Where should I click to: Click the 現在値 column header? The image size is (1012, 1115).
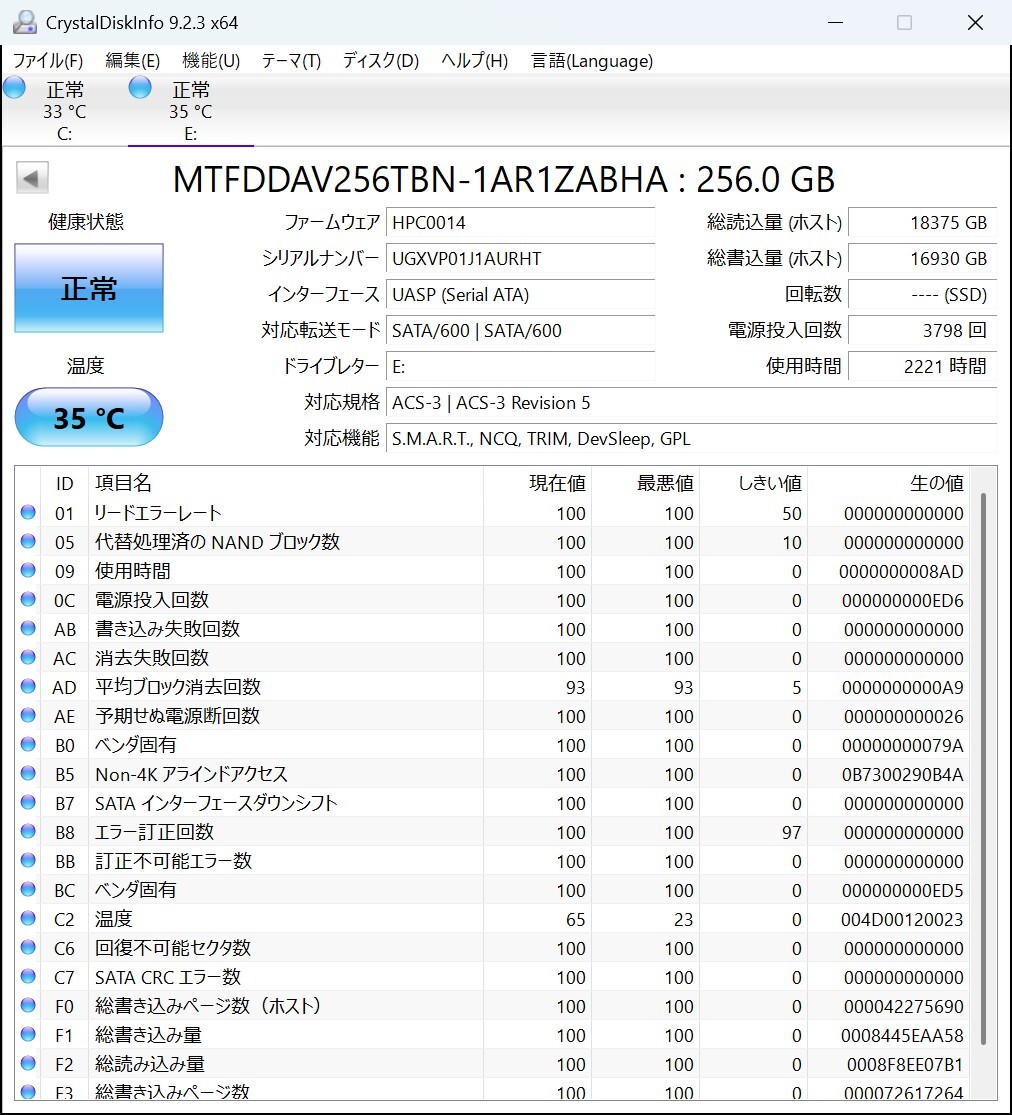(538, 483)
